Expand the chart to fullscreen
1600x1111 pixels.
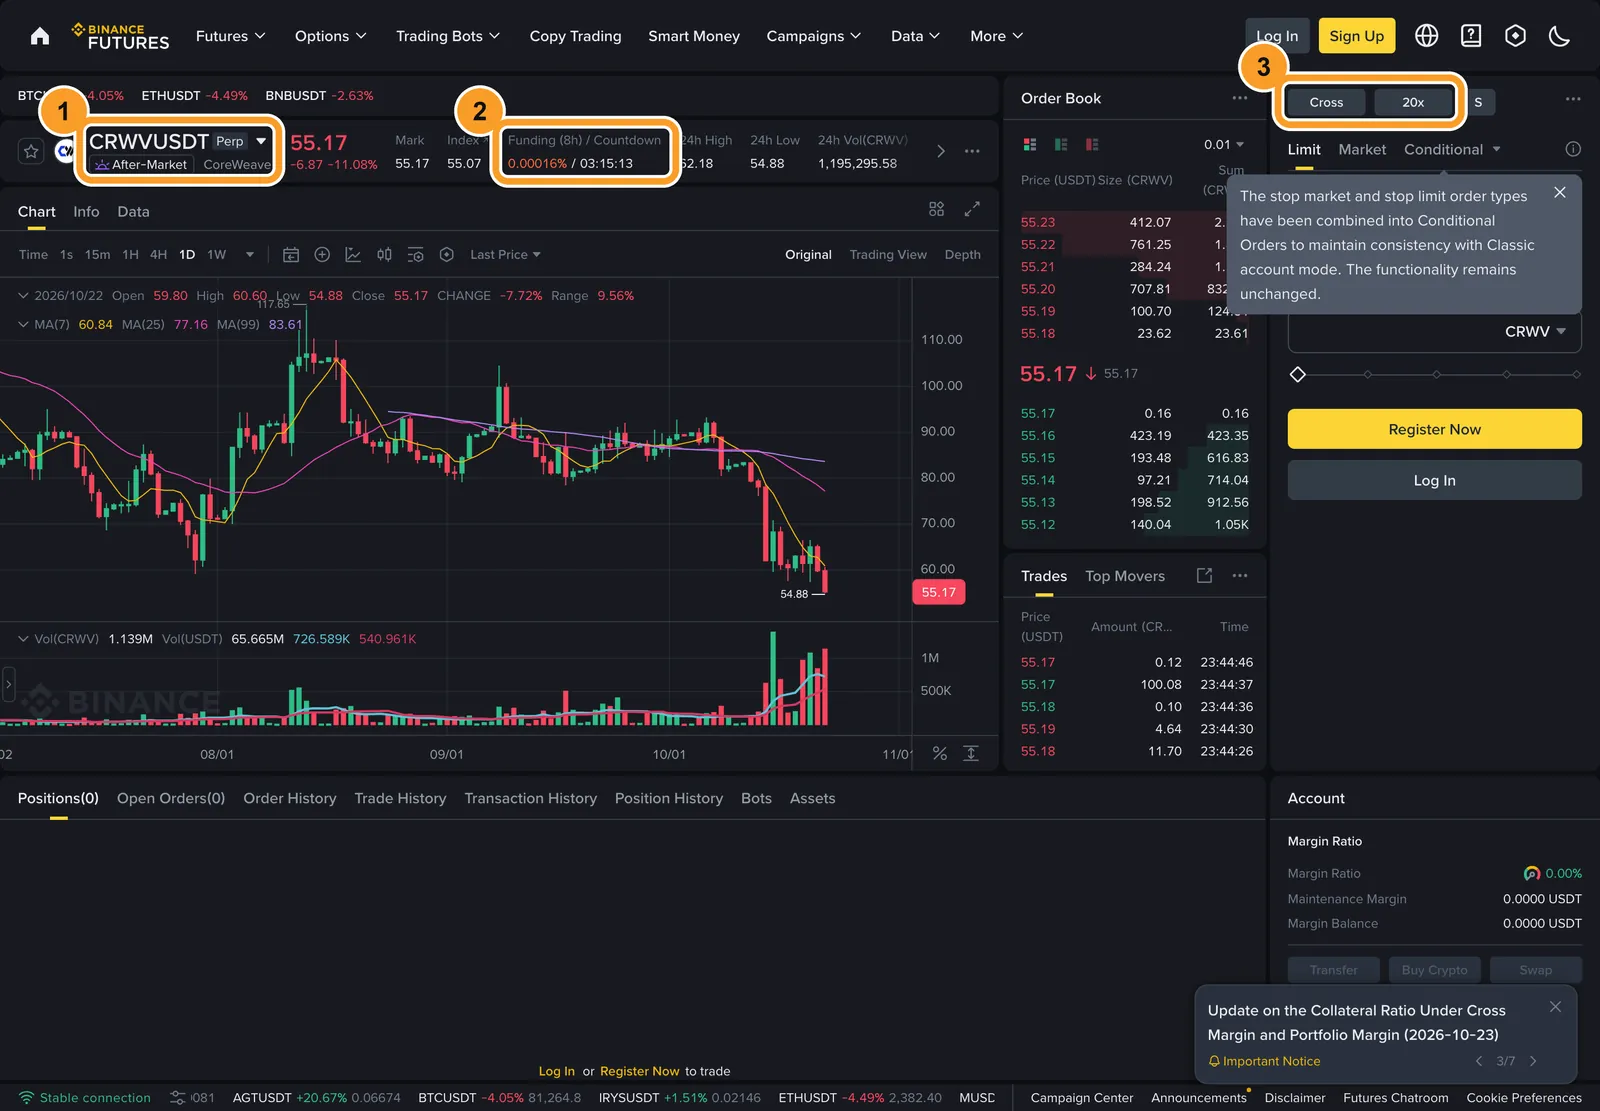[x=972, y=209]
